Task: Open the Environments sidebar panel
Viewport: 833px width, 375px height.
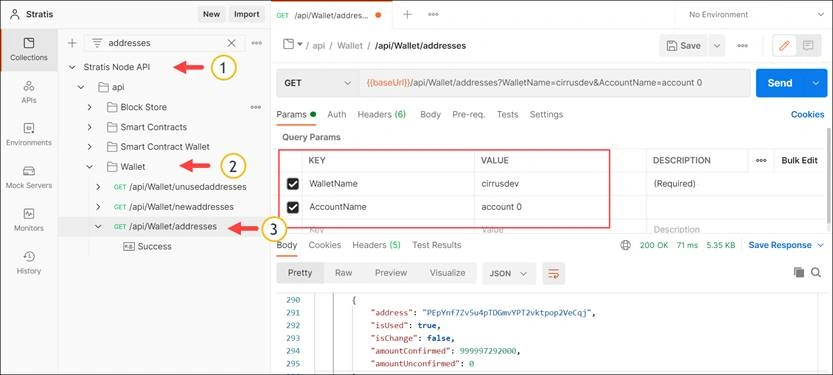Action: click(29, 135)
